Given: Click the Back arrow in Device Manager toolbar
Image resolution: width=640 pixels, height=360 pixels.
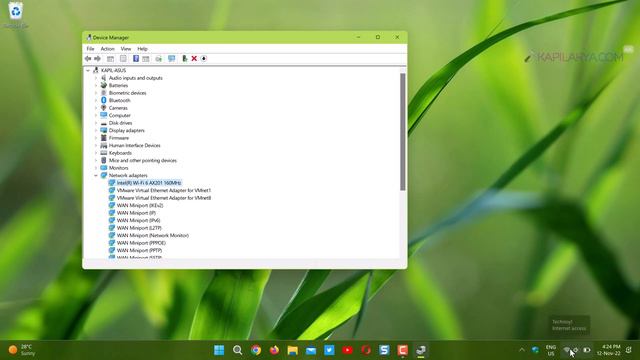Looking at the screenshot, I should coord(88,59).
